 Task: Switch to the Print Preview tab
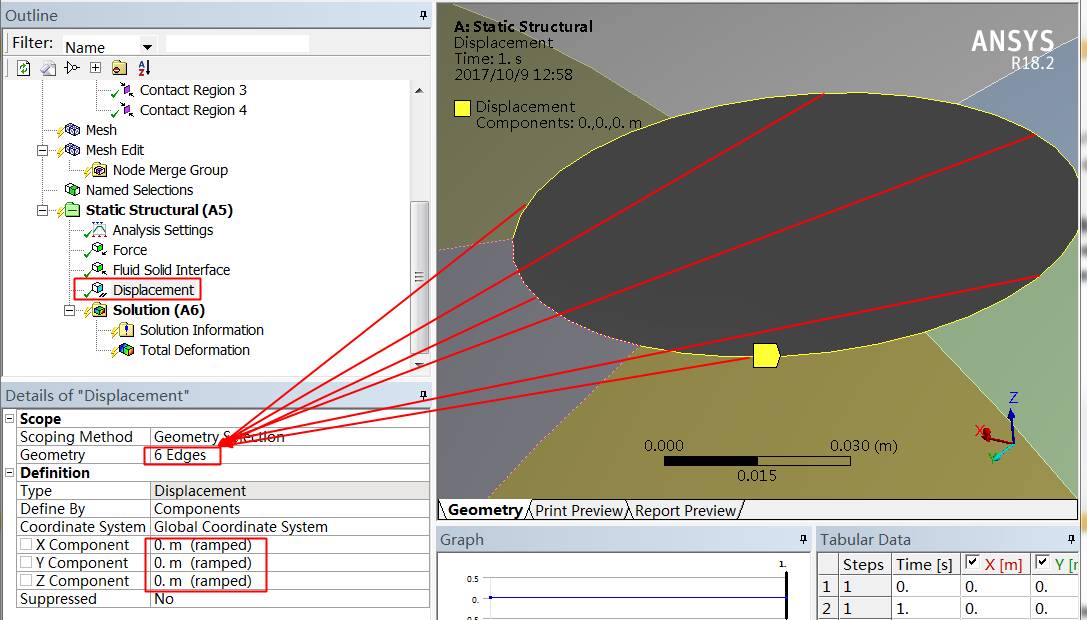click(579, 510)
